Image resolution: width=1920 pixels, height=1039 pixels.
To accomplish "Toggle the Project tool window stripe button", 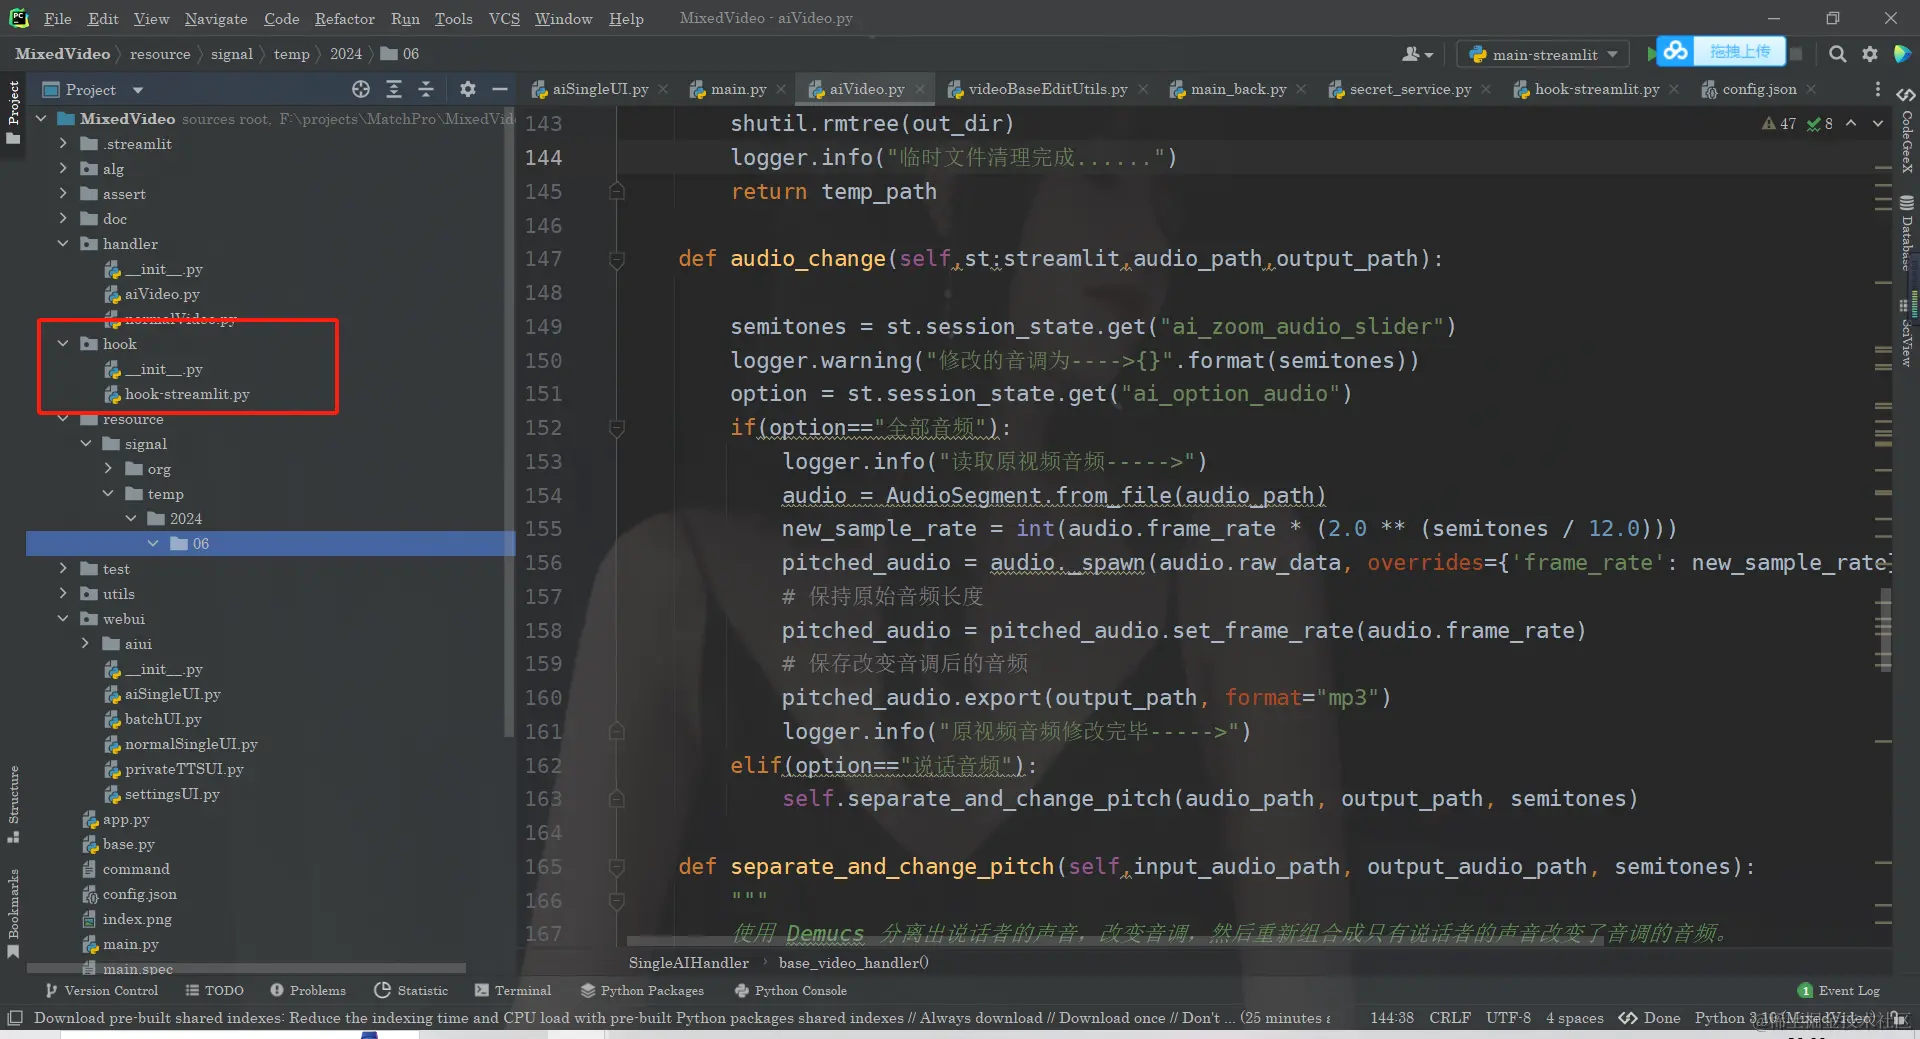I will pos(13,112).
